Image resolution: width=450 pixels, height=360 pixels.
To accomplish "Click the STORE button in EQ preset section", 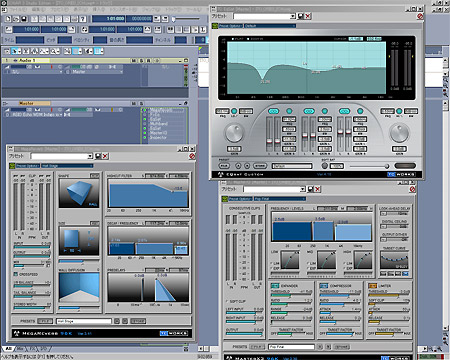I will [260, 165].
